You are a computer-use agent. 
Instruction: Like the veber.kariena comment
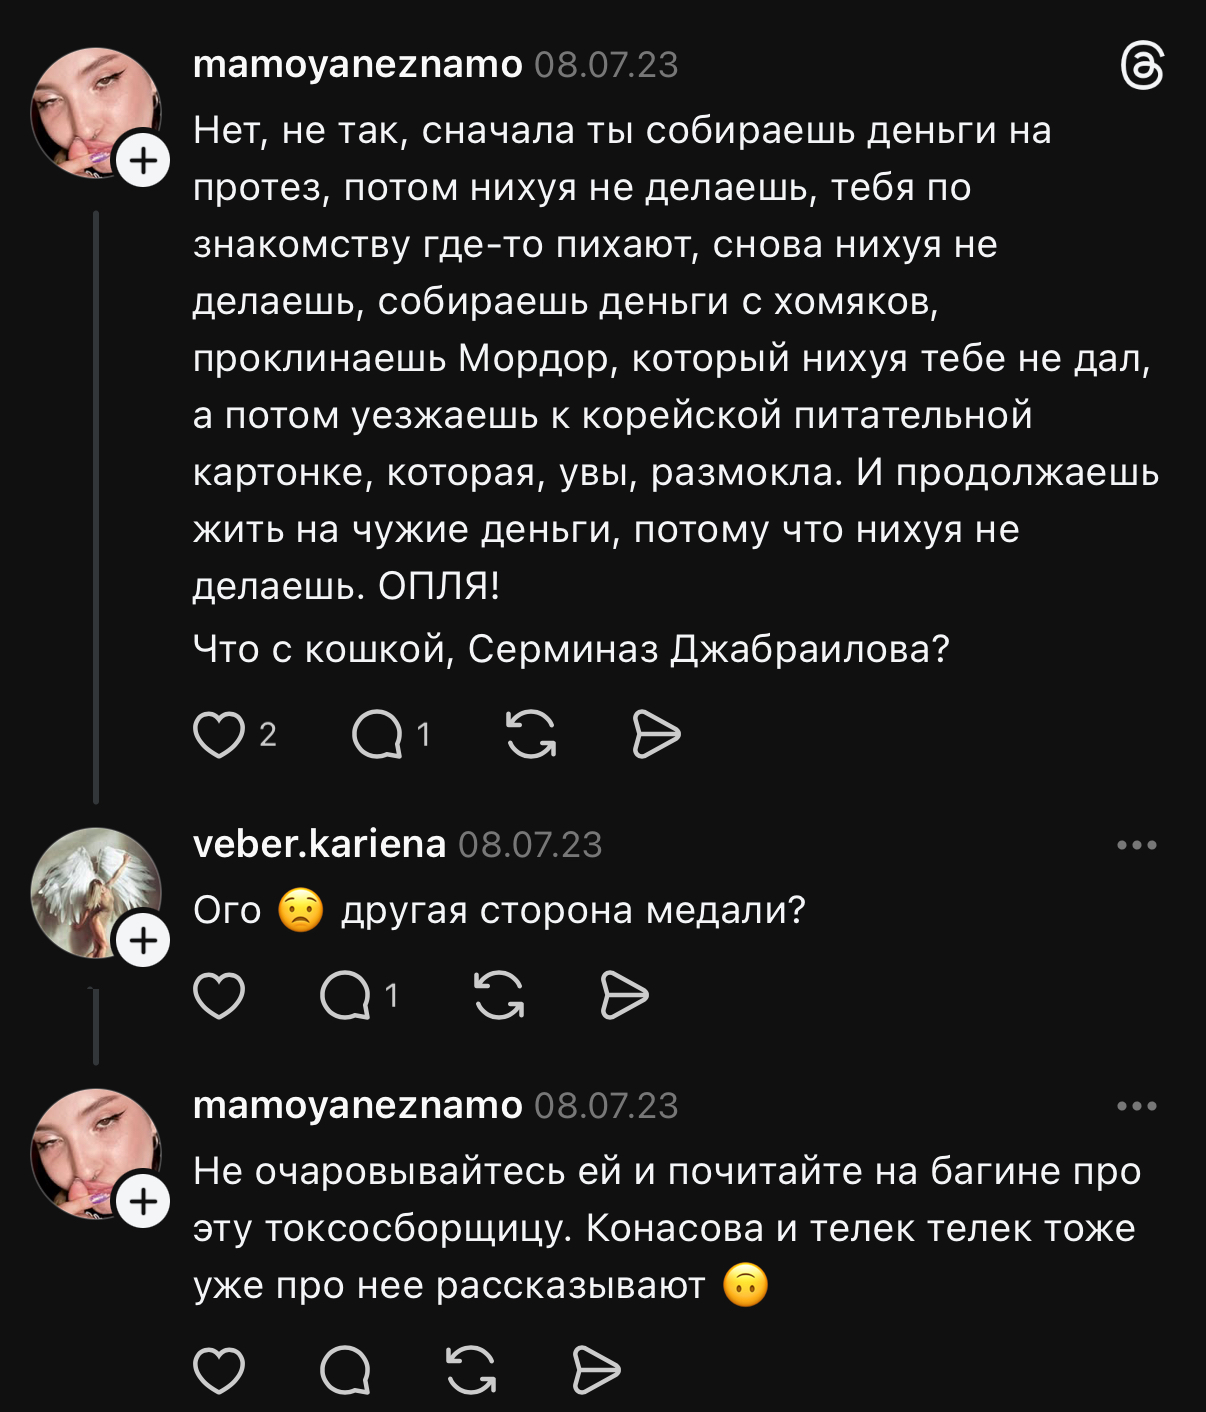[219, 995]
